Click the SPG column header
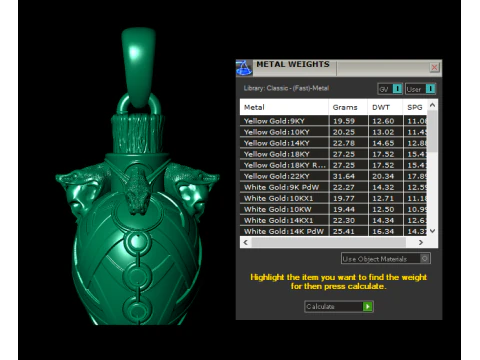480x360 pixels. [415, 107]
